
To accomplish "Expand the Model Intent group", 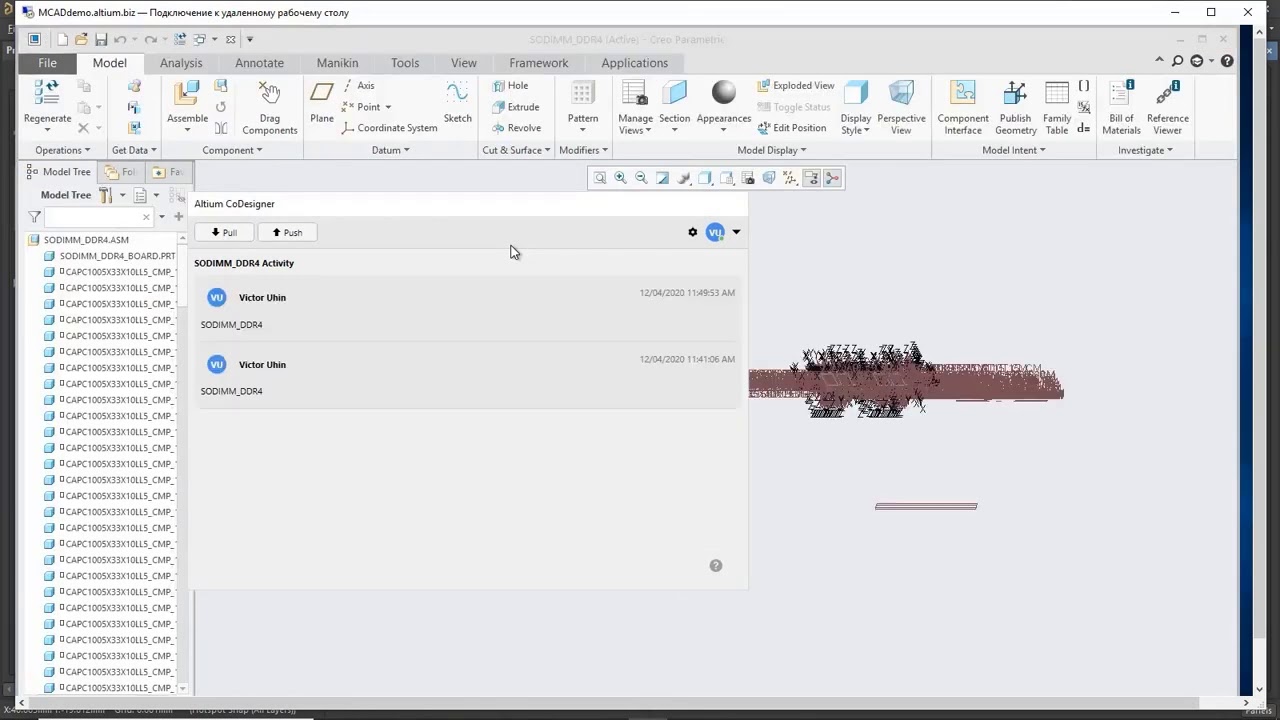I will click(1013, 150).
